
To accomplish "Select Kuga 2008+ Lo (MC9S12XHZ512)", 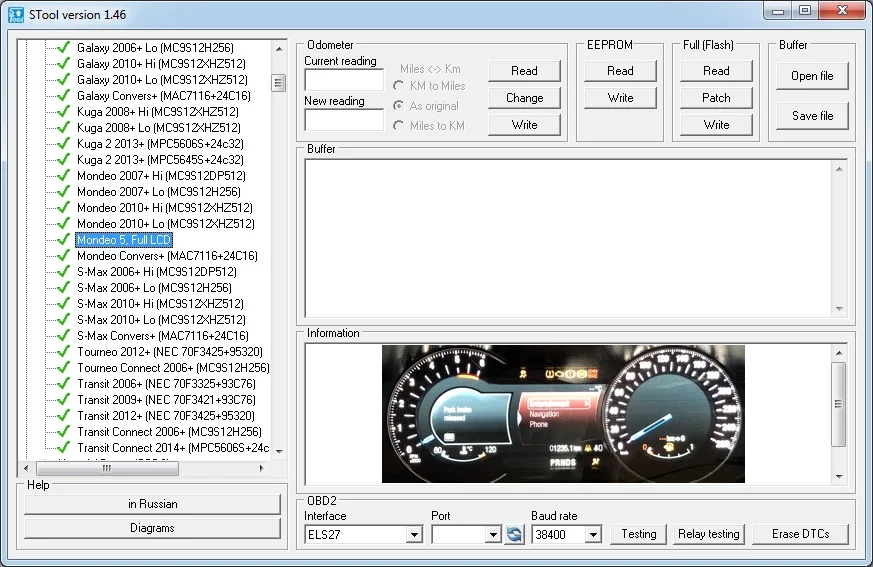I will [x=159, y=128].
